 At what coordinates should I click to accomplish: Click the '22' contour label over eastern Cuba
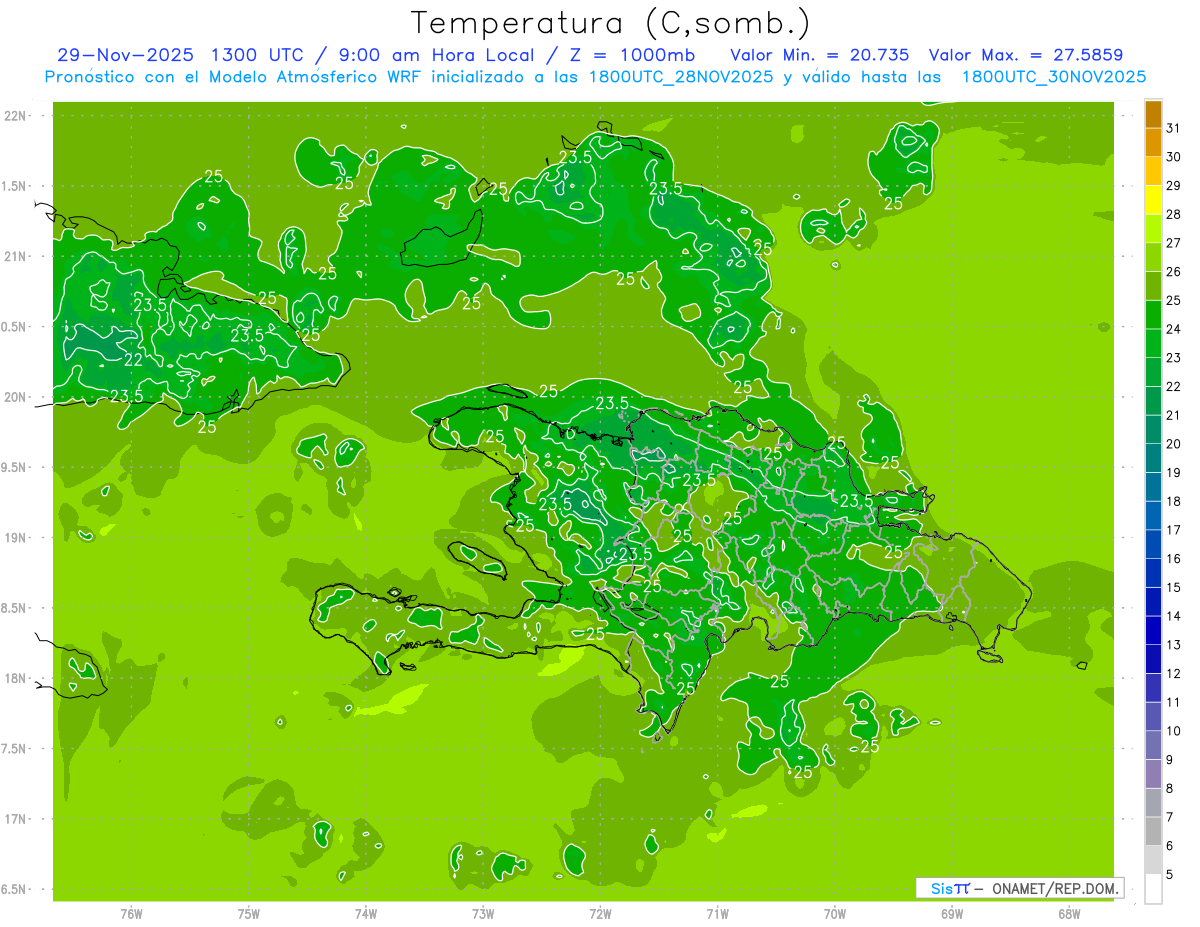tap(133, 360)
